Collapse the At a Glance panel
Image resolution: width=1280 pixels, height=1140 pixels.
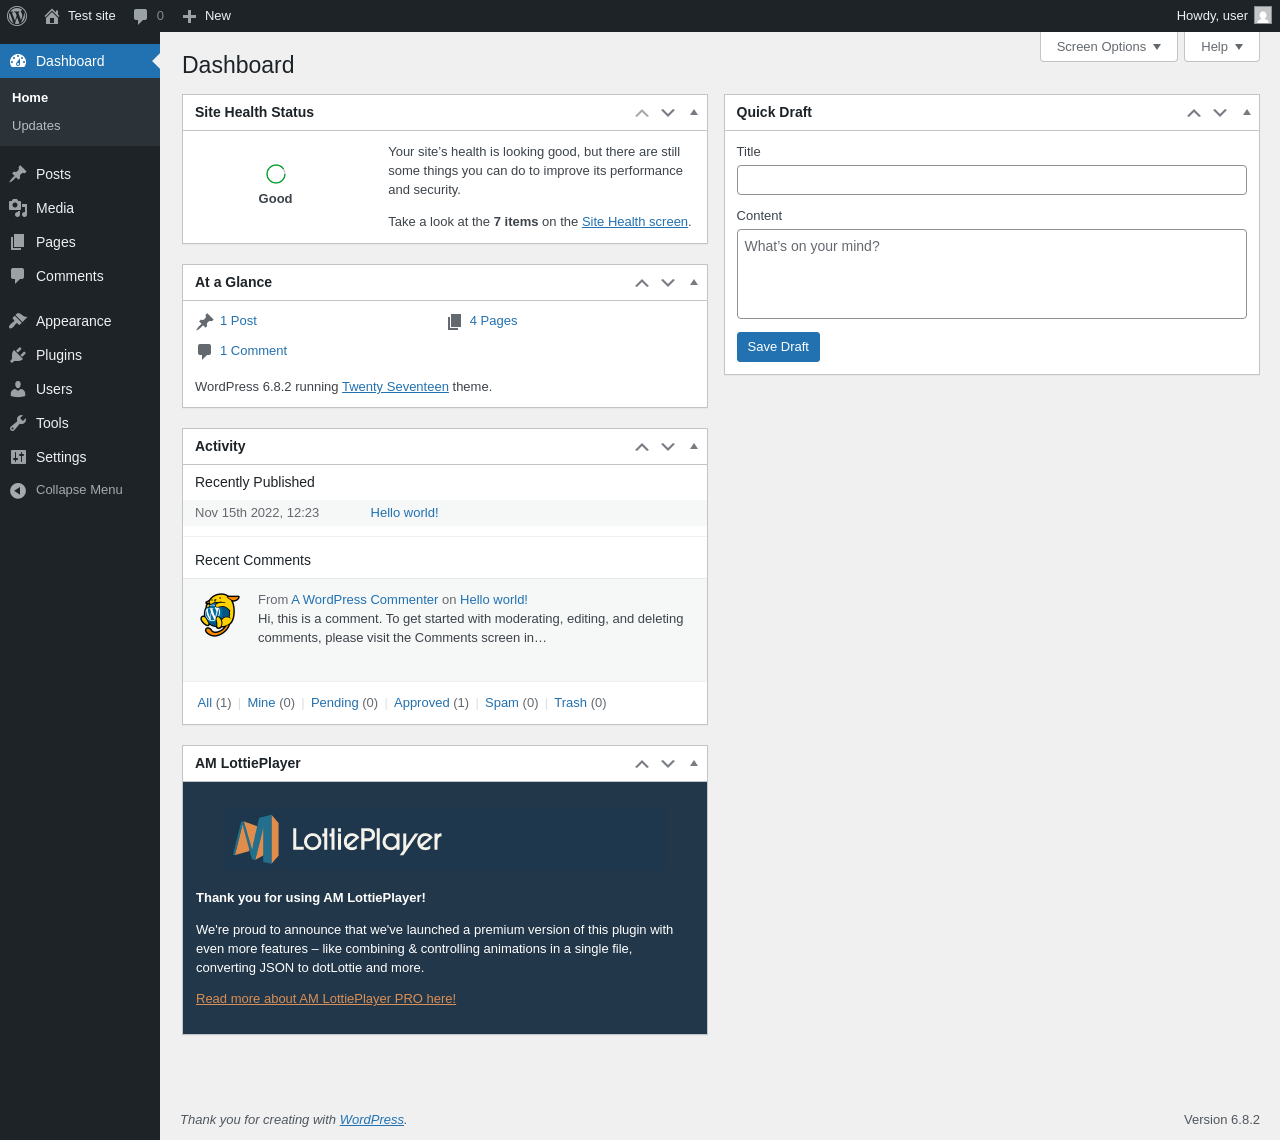[694, 282]
